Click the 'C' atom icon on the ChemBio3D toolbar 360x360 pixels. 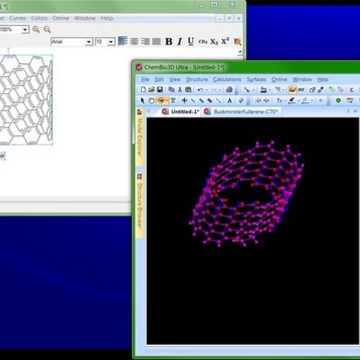tap(351, 89)
